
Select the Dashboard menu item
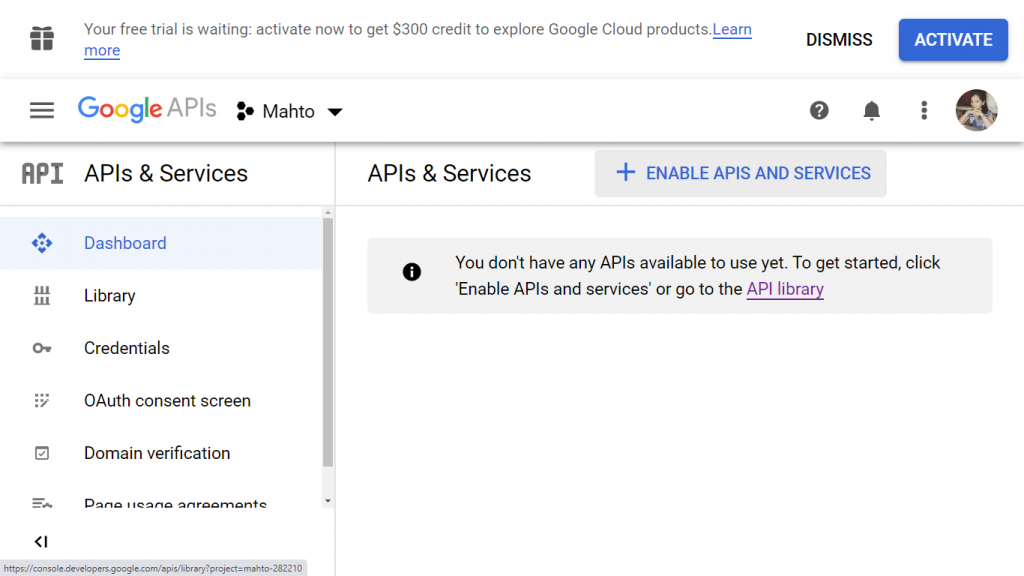[x=161, y=243]
